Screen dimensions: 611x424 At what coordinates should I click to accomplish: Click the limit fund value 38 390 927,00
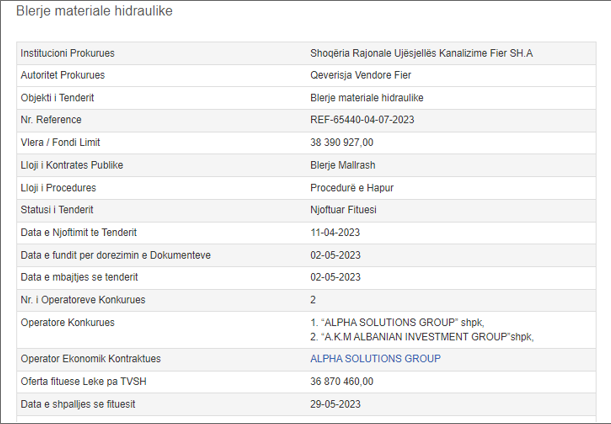coord(342,143)
